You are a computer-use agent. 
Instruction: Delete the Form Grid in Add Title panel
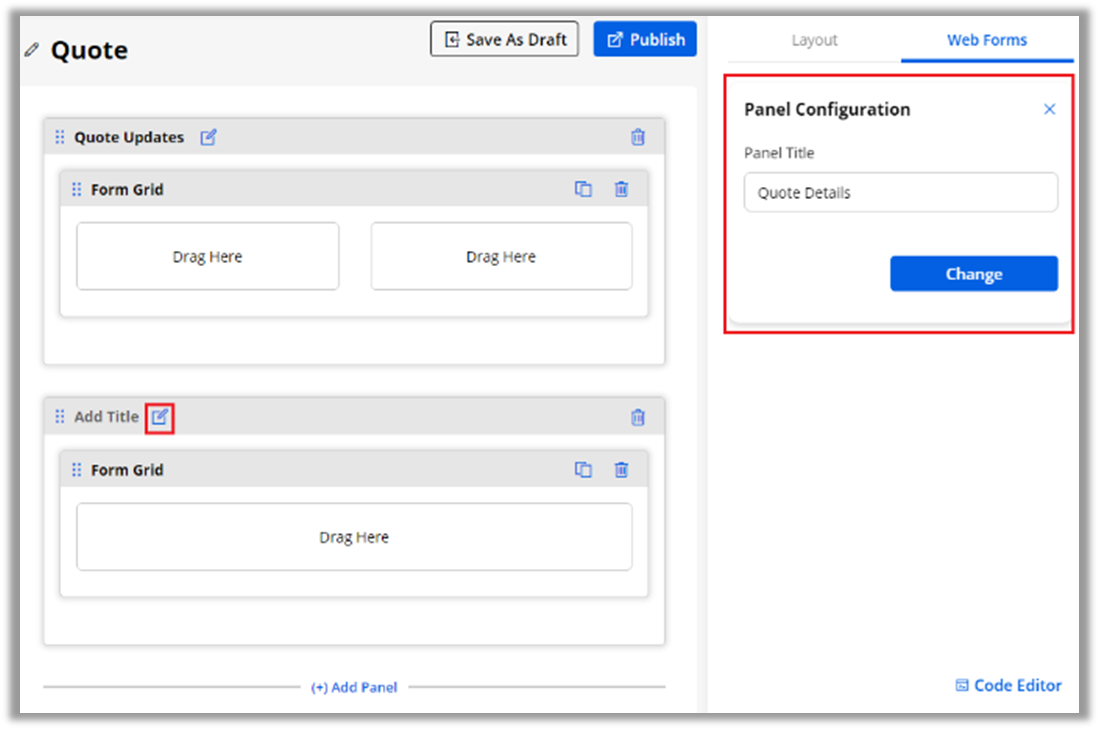(x=621, y=470)
